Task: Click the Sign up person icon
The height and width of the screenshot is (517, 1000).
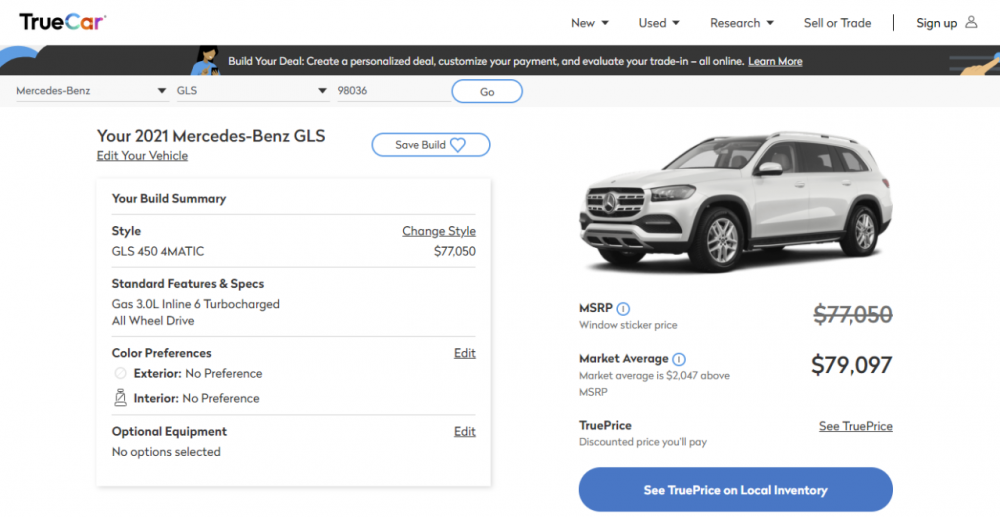Action: [x=971, y=22]
